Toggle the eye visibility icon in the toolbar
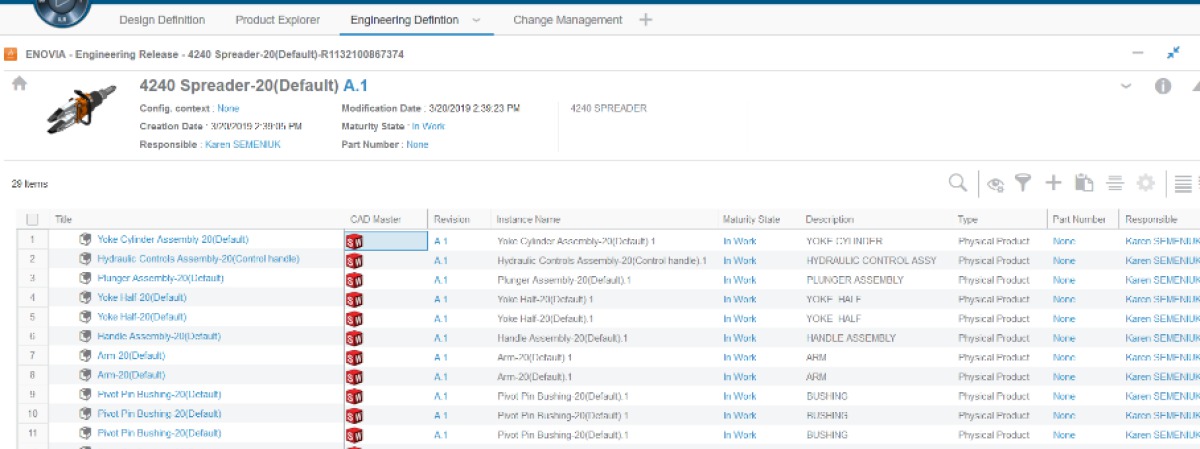The height and width of the screenshot is (449, 1200). pos(994,183)
